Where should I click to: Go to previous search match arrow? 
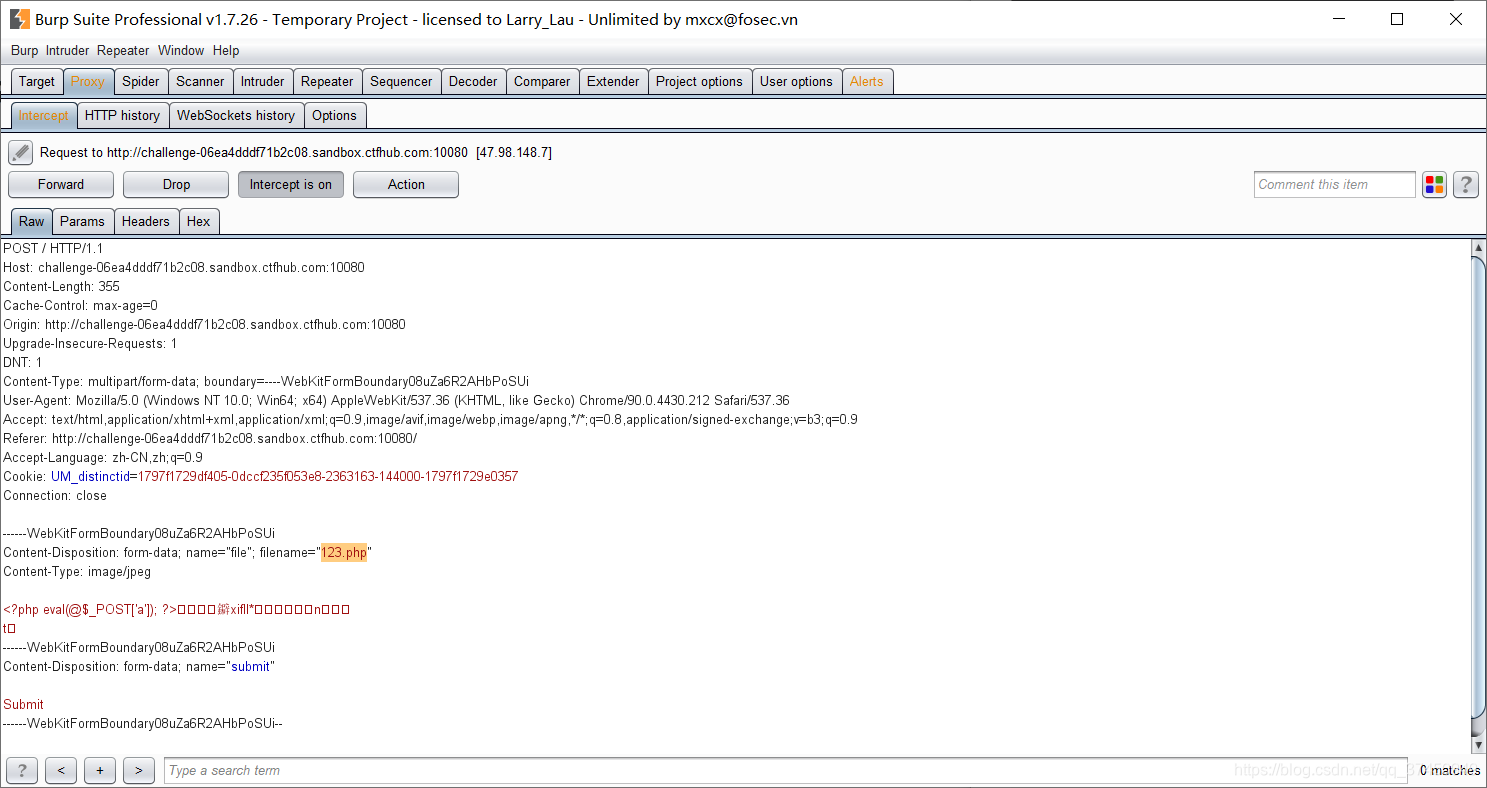click(61, 770)
